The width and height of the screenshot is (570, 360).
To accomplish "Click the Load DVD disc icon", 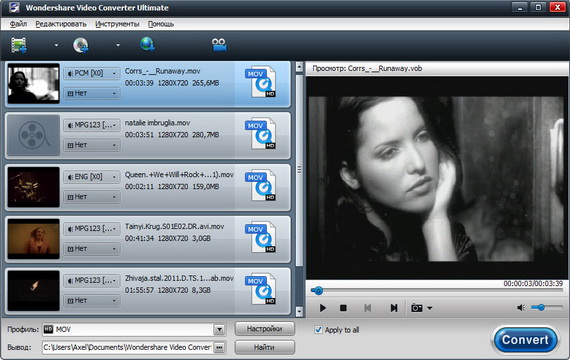I will point(81,45).
